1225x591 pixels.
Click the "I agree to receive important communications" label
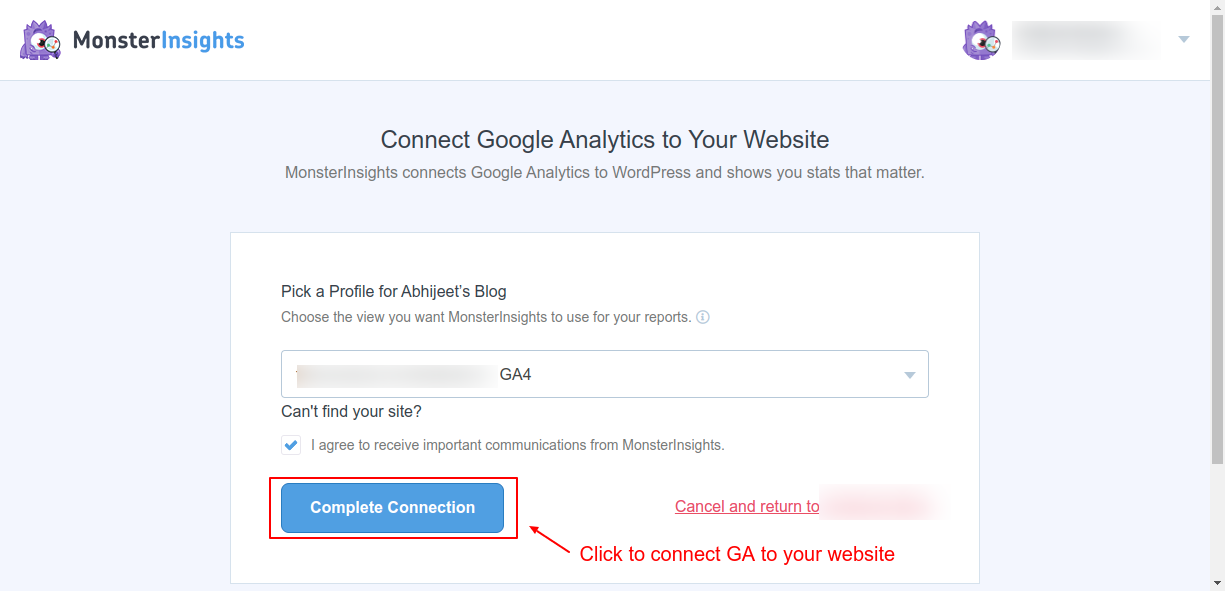517,445
